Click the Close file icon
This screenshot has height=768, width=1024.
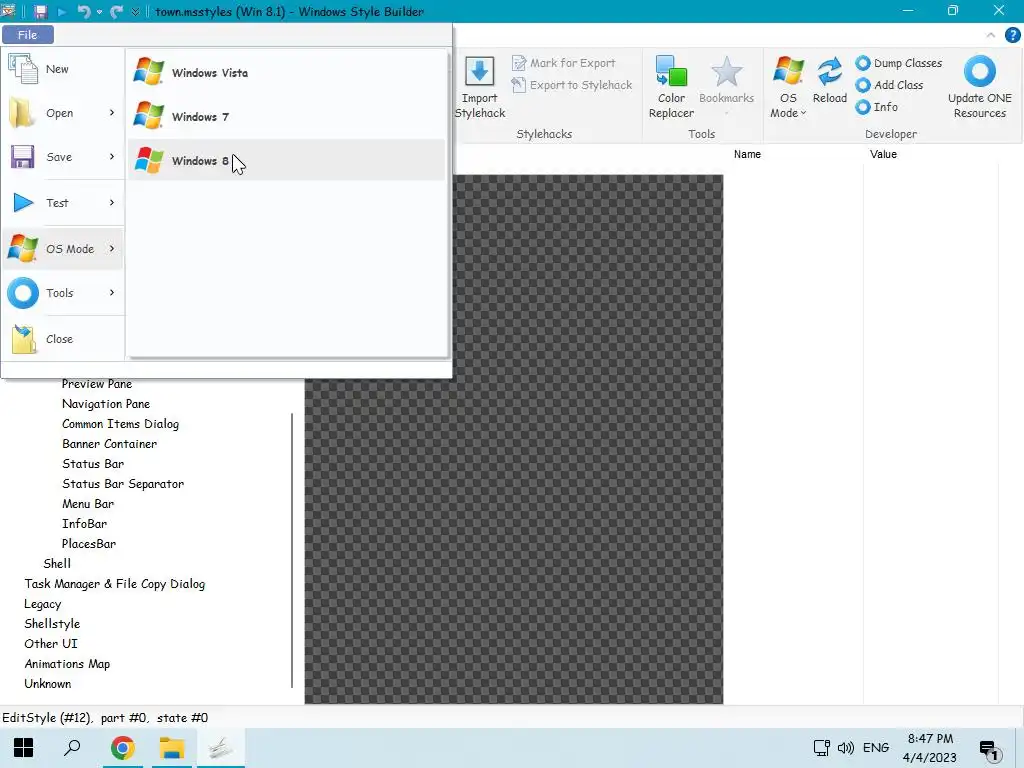pyautogui.click(x=24, y=339)
